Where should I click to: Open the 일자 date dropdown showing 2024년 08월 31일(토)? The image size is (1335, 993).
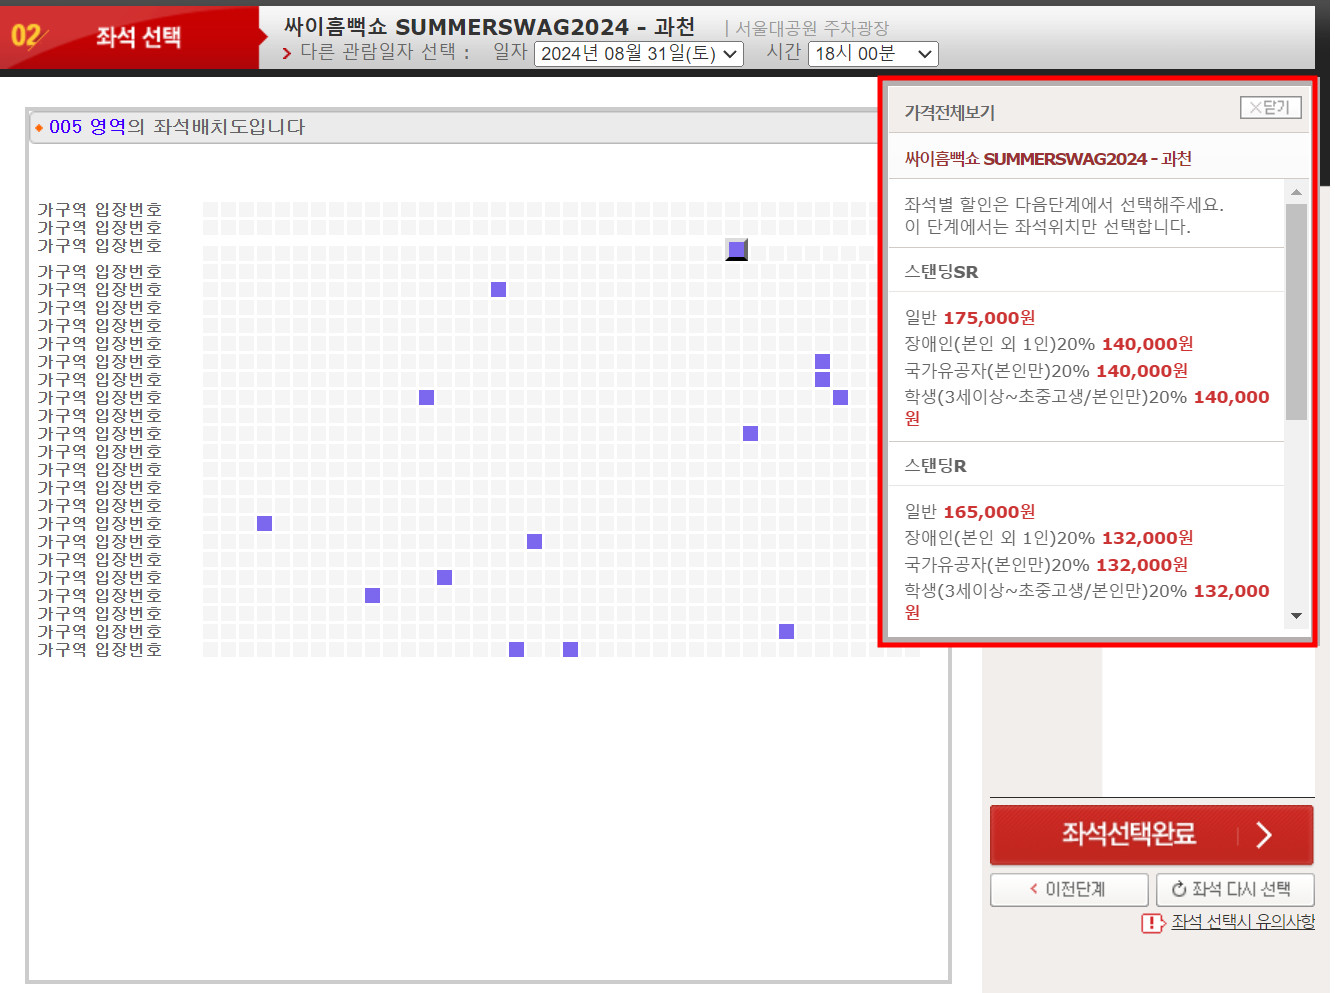639,54
